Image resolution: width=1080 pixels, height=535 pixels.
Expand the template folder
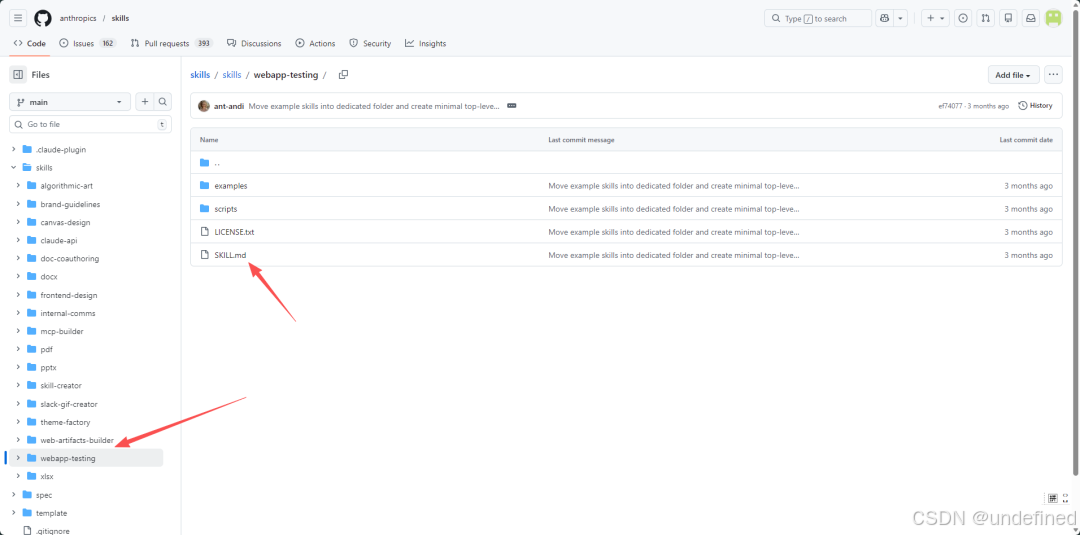(14, 513)
